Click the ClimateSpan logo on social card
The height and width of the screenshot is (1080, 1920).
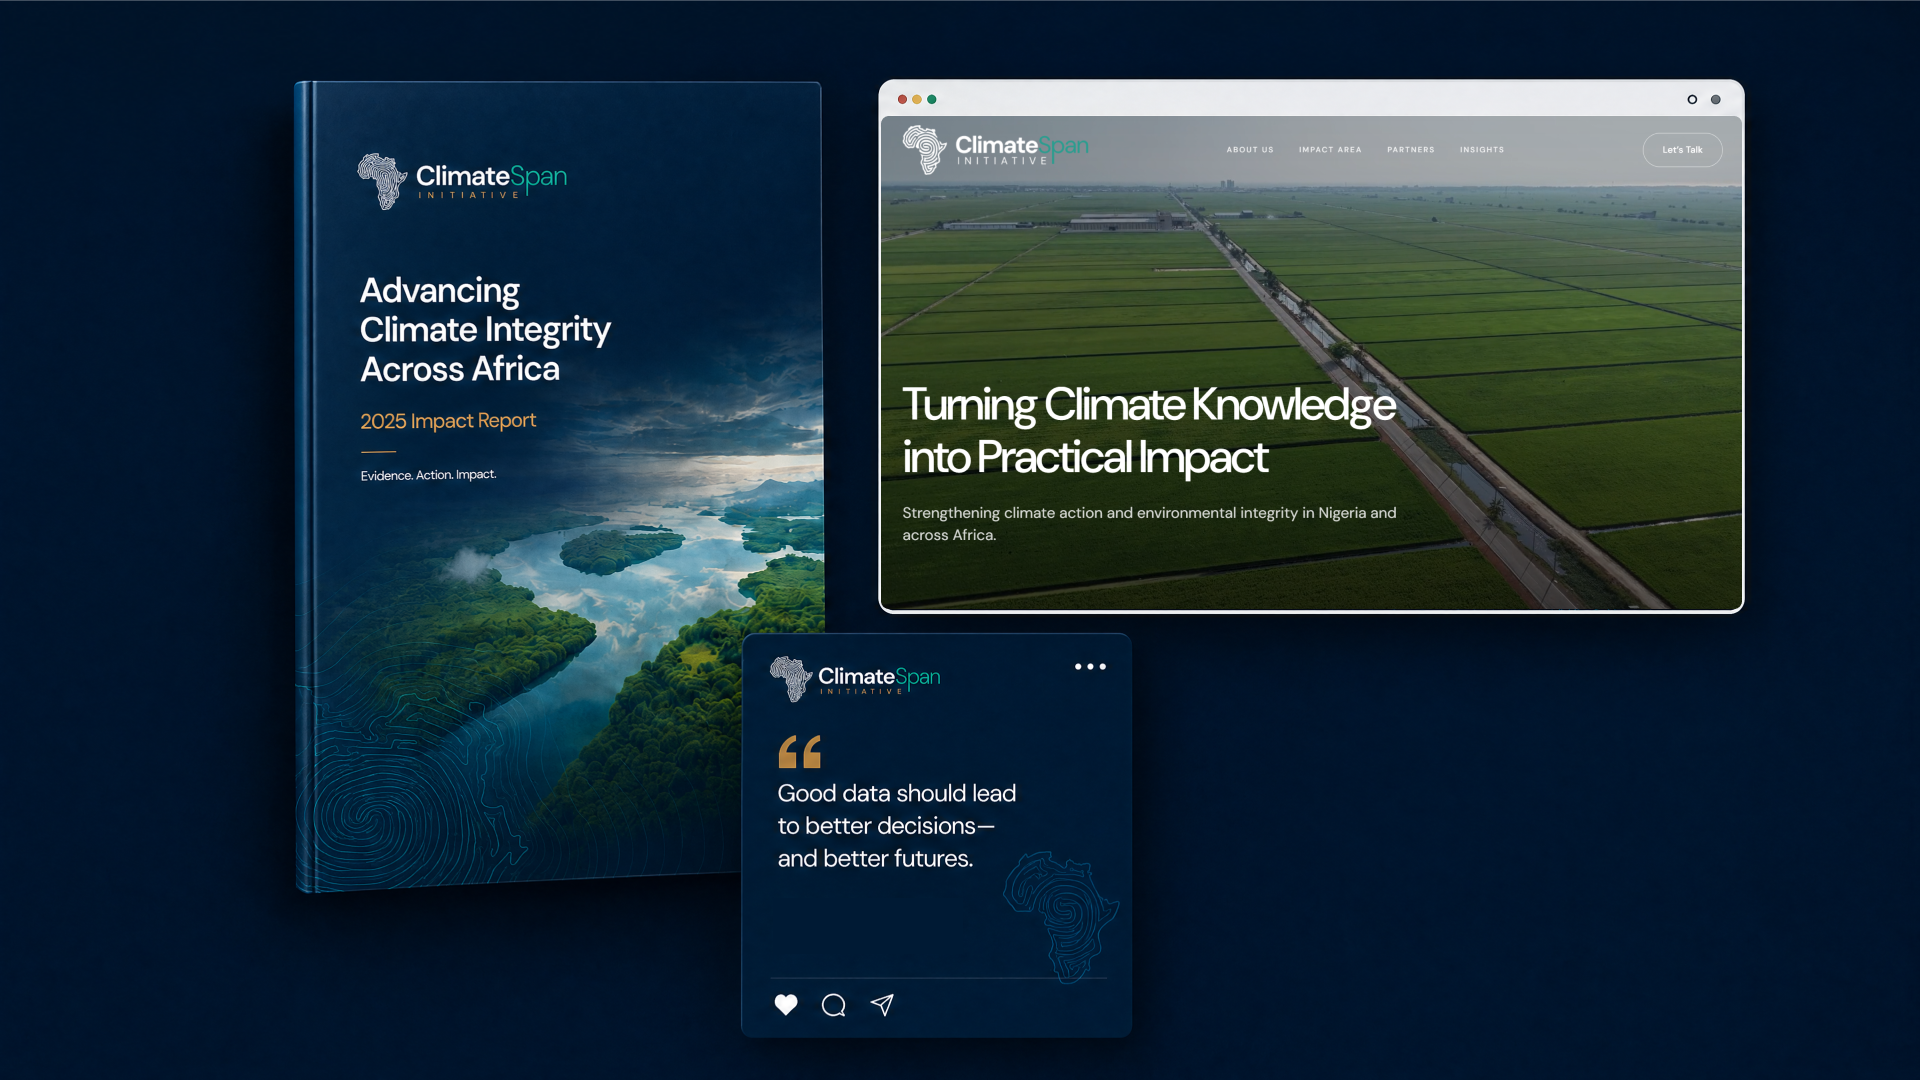tap(855, 679)
